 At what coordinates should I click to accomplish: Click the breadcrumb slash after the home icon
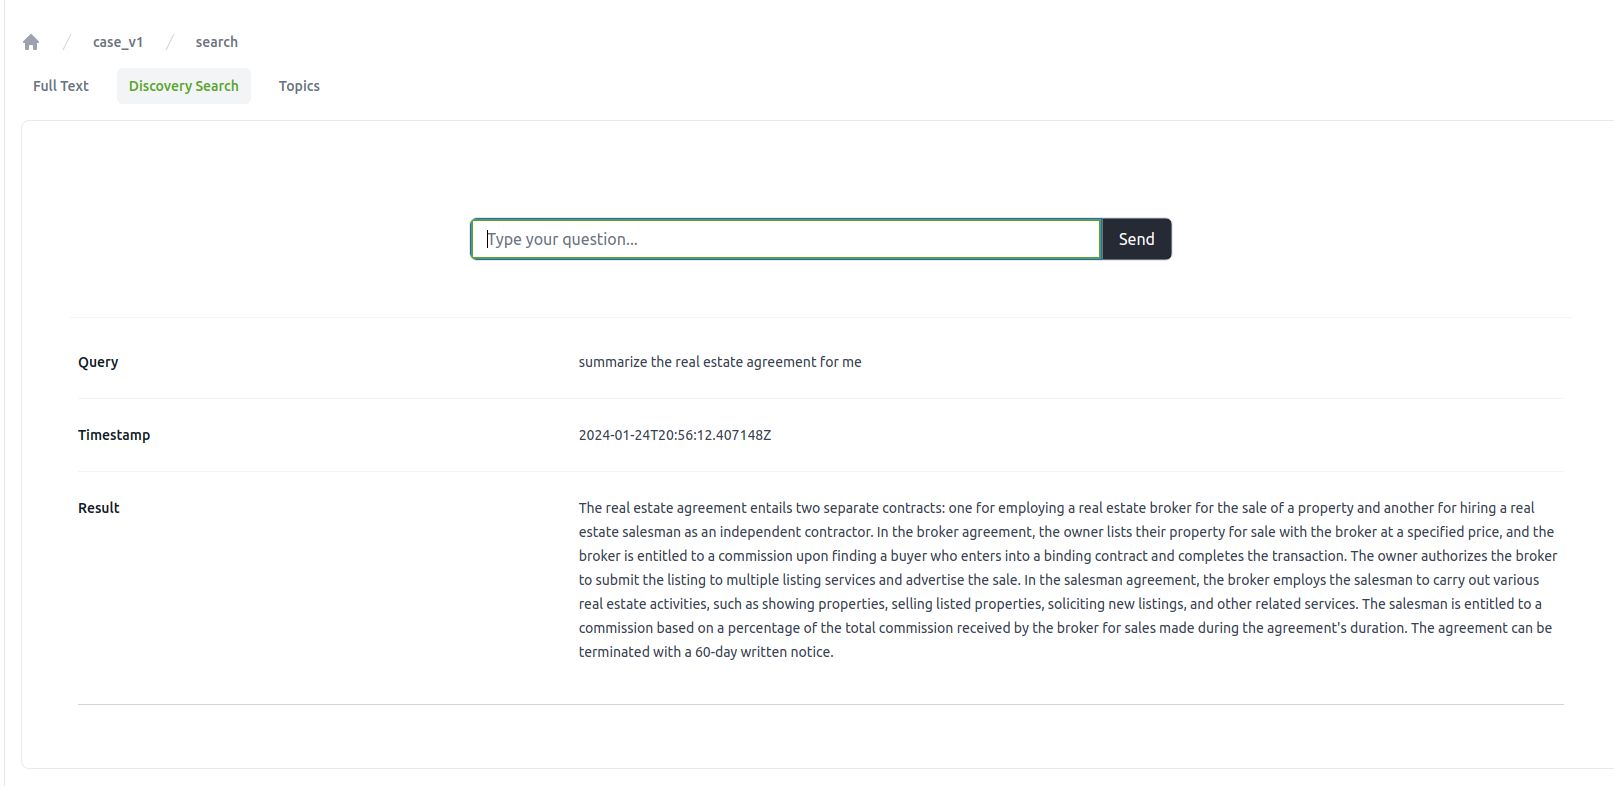tap(67, 42)
